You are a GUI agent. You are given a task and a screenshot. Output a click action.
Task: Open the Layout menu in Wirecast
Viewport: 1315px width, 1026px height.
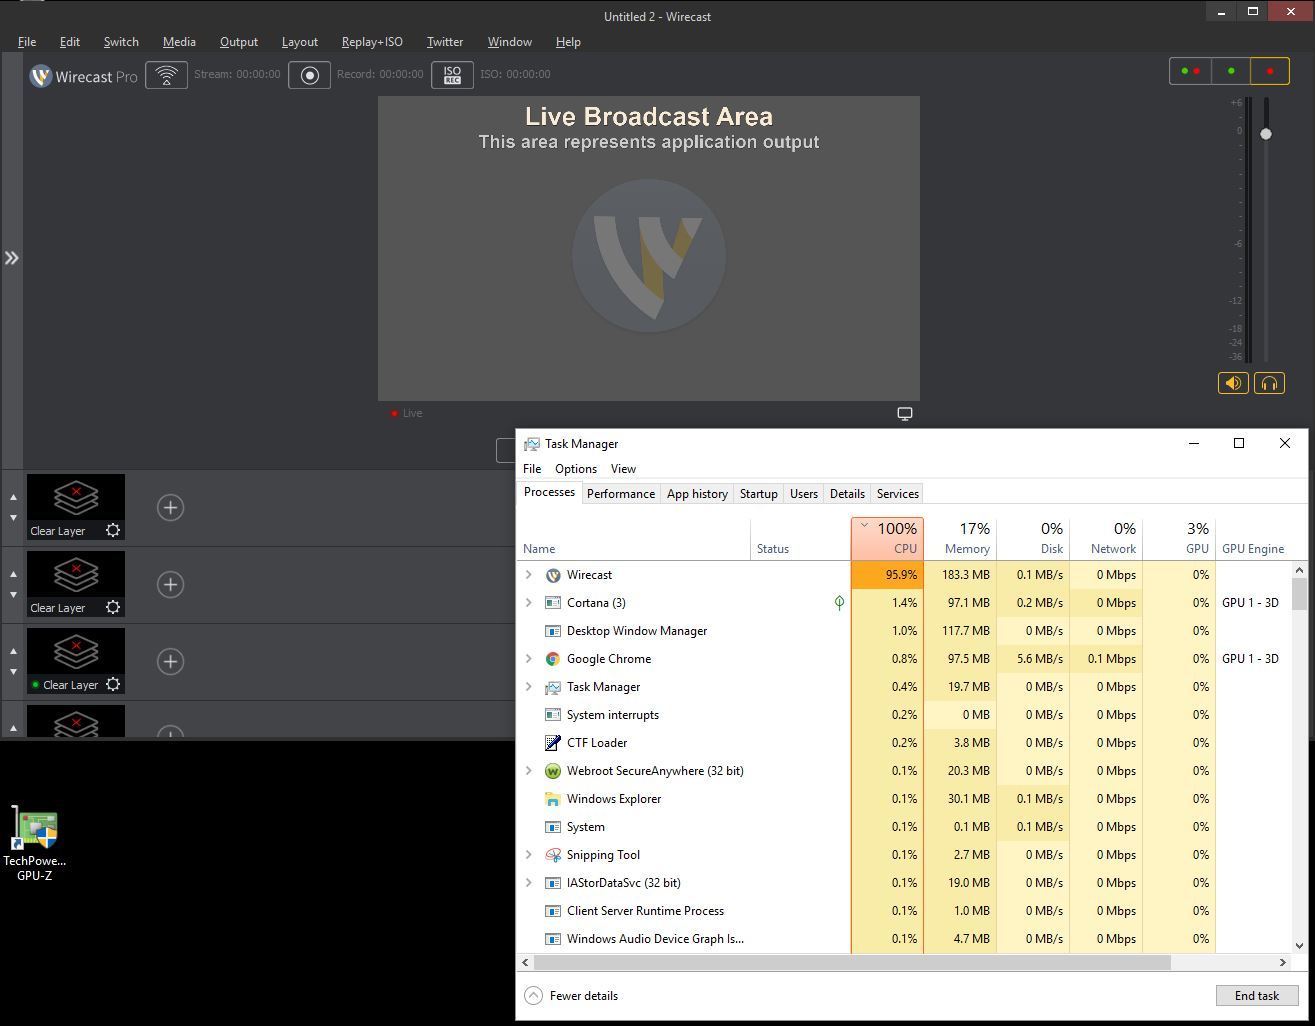click(300, 42)
